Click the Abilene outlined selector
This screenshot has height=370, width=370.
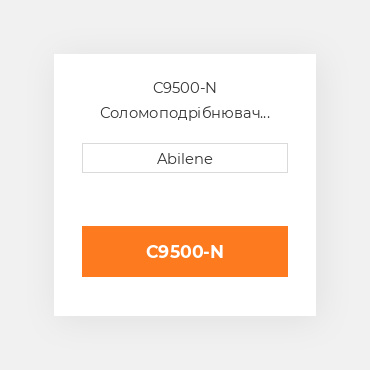pyautogui.click(x=185, y=158)
